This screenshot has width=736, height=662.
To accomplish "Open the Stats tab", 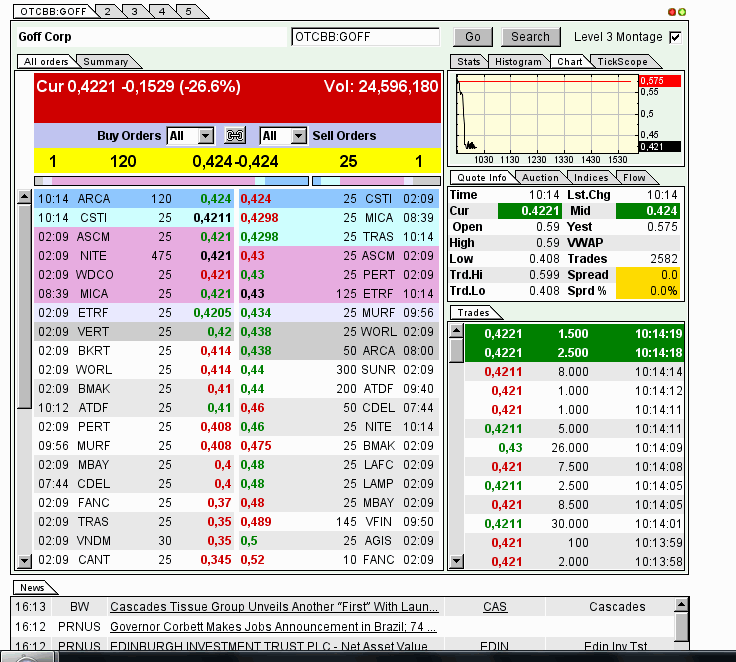I will 468,62.
